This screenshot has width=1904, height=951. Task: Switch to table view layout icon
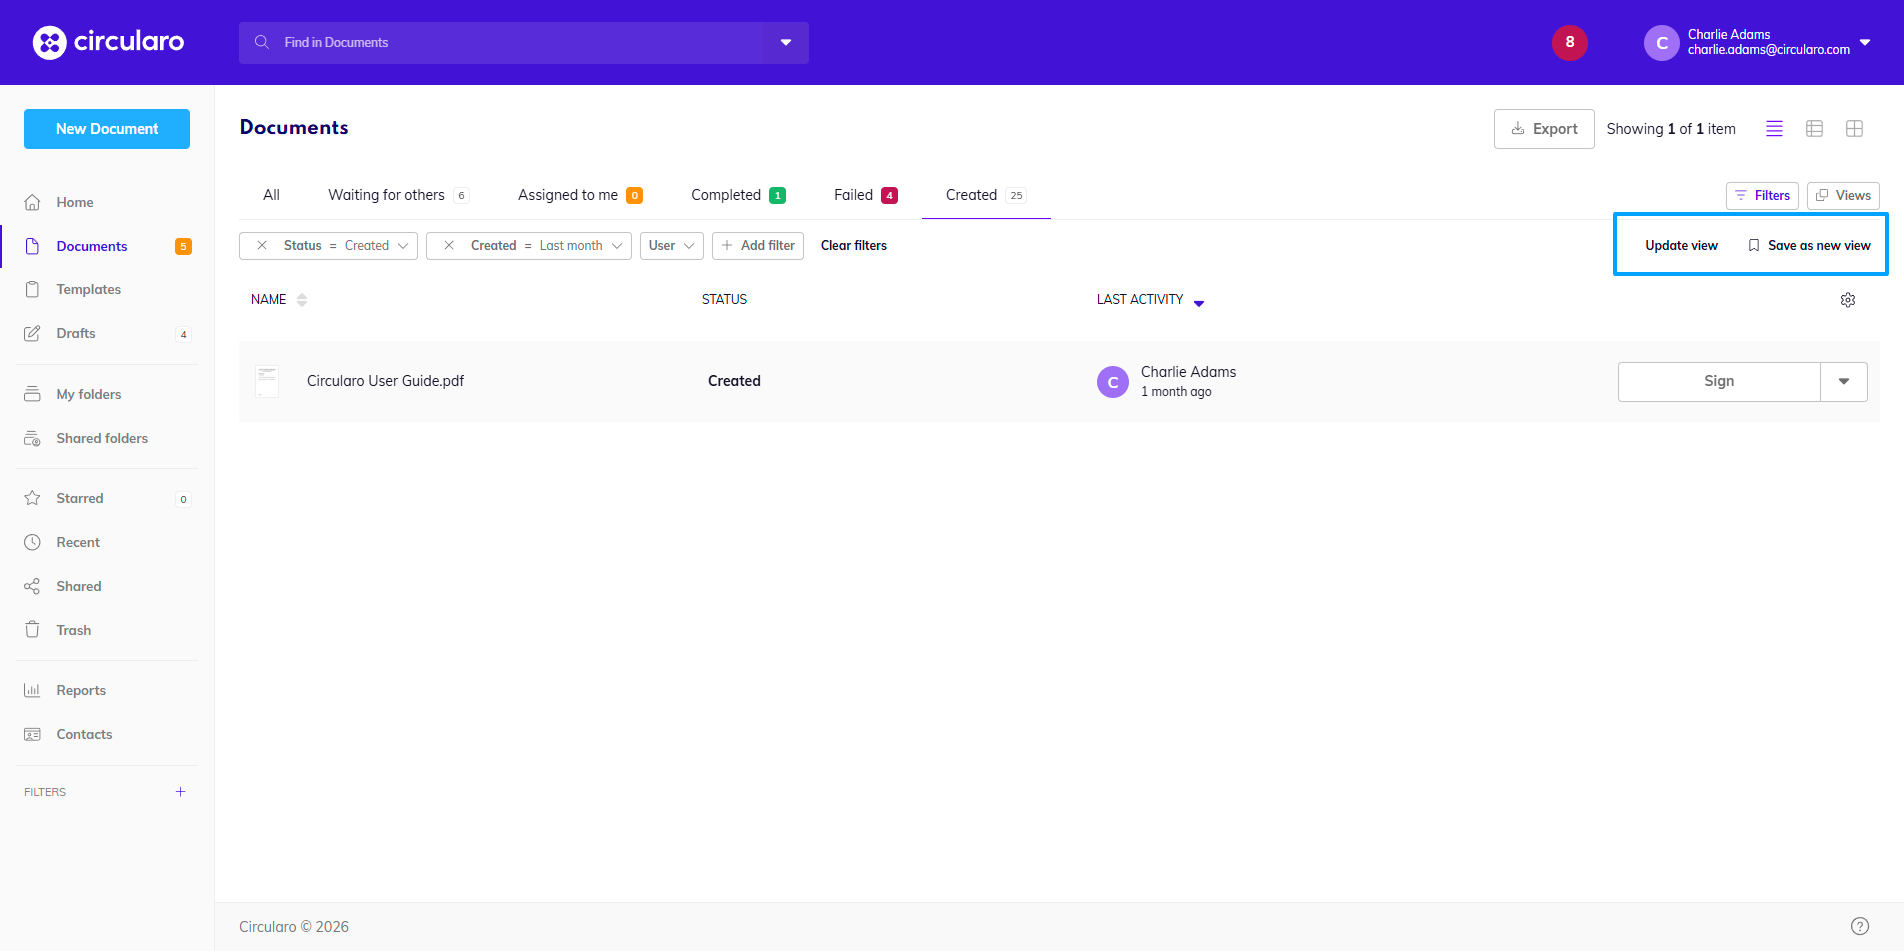click(x=1814, y=129)
